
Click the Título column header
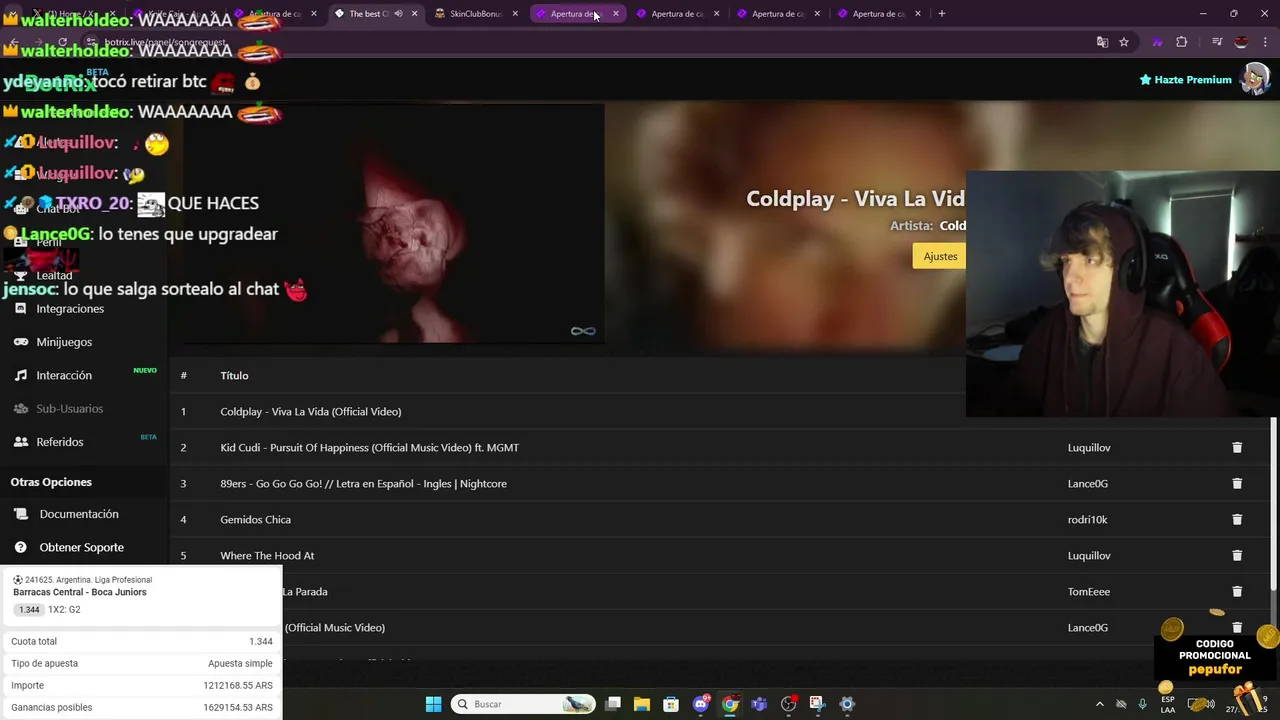(x=234, y=376)
